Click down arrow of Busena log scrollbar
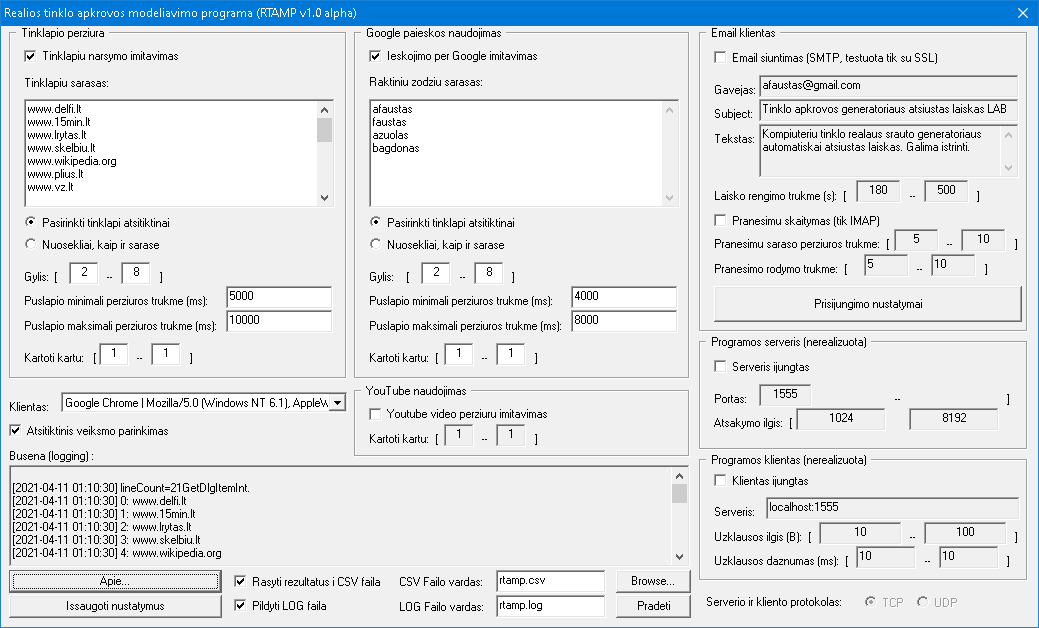 tap(679, 556)
